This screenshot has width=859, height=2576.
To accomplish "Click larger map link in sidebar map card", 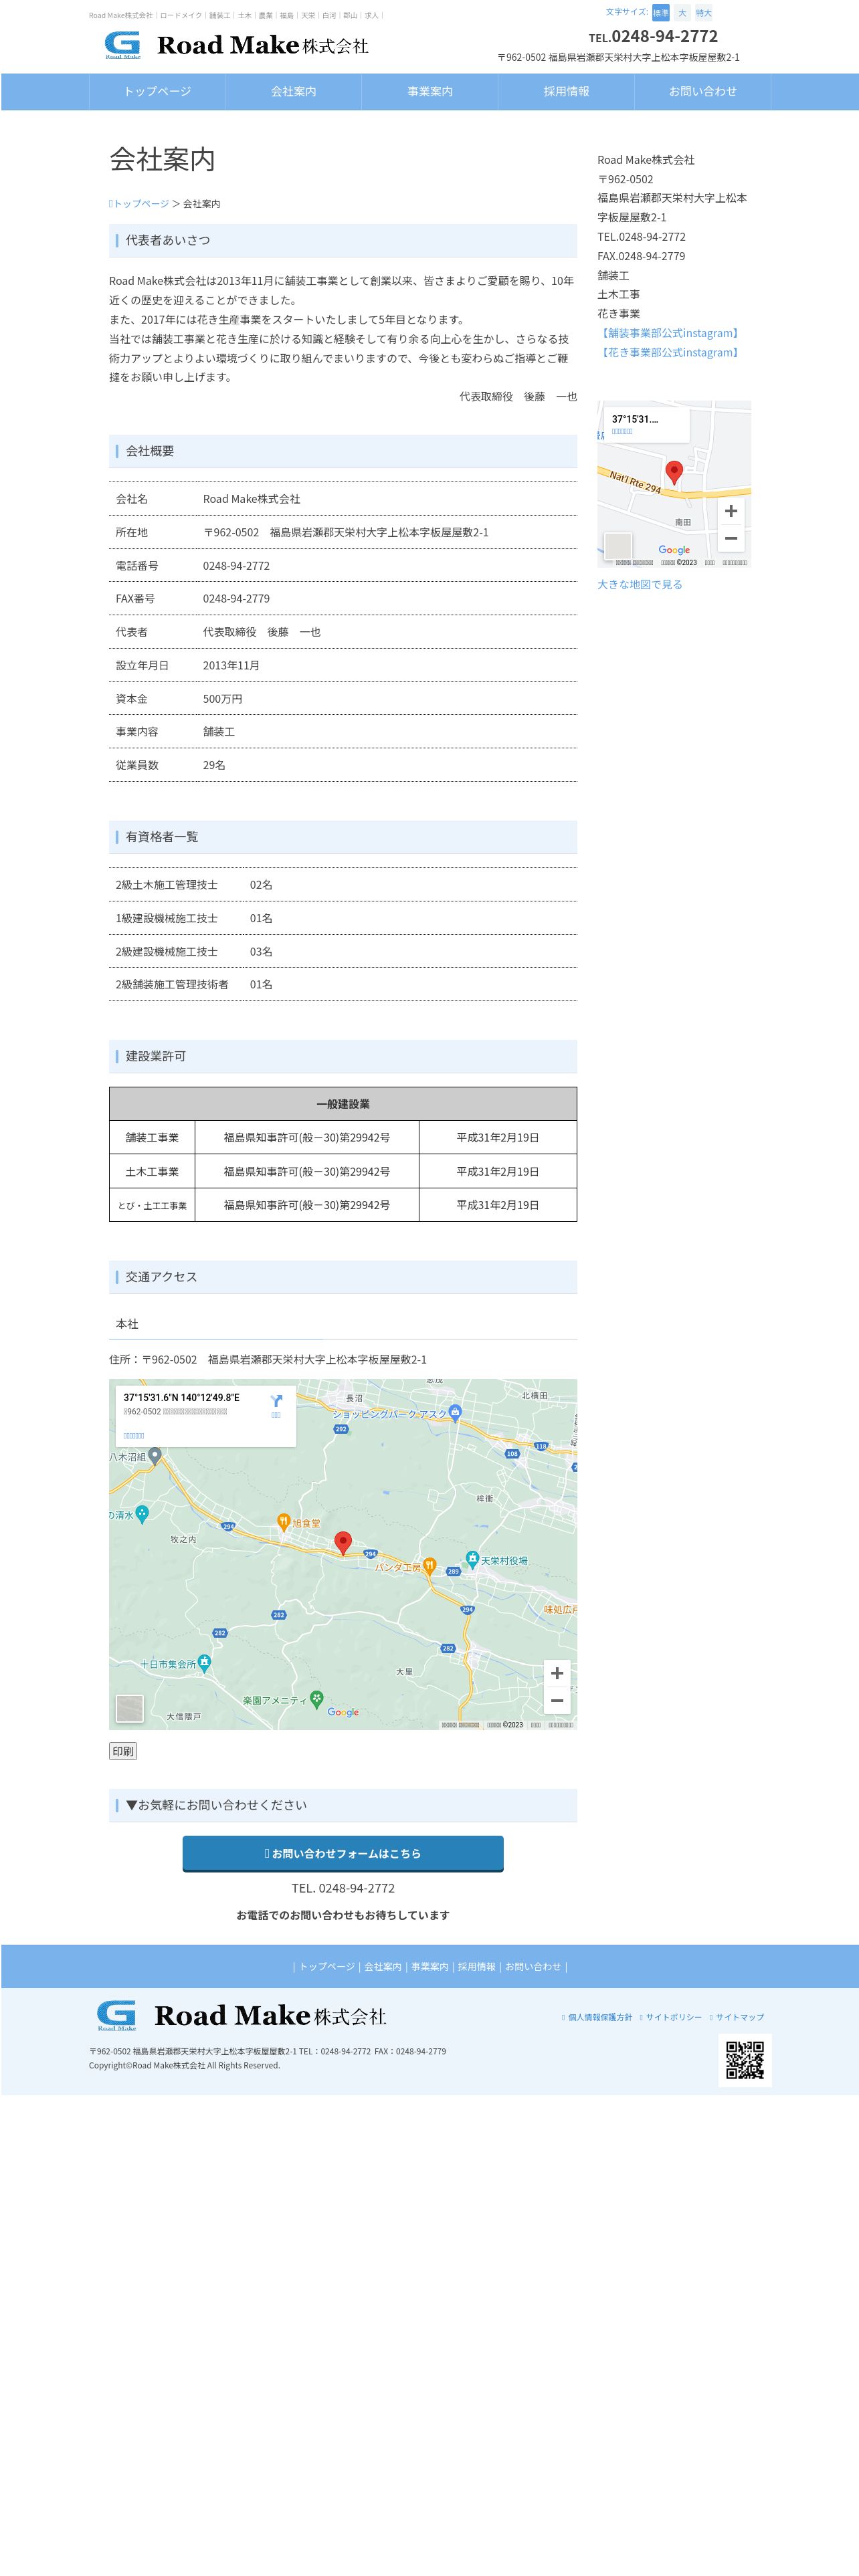I will [x=622, y=431].
